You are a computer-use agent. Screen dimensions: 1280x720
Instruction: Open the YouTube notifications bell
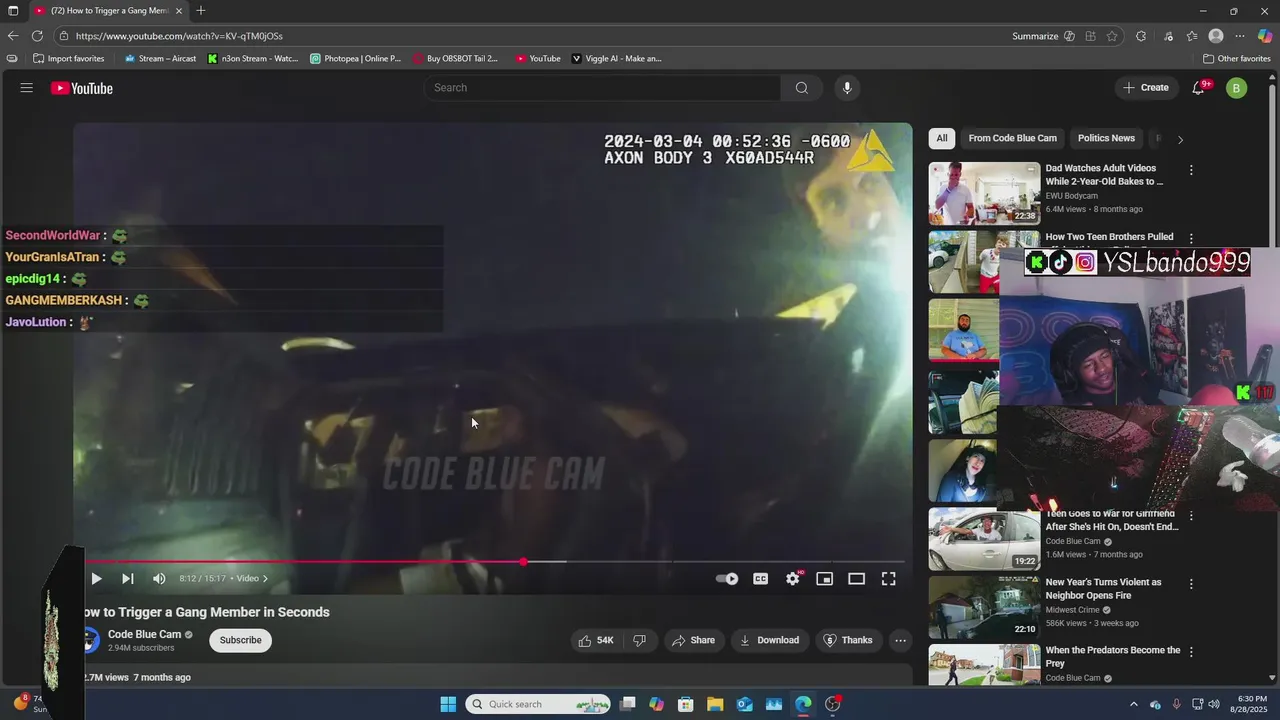(1198, 88)
